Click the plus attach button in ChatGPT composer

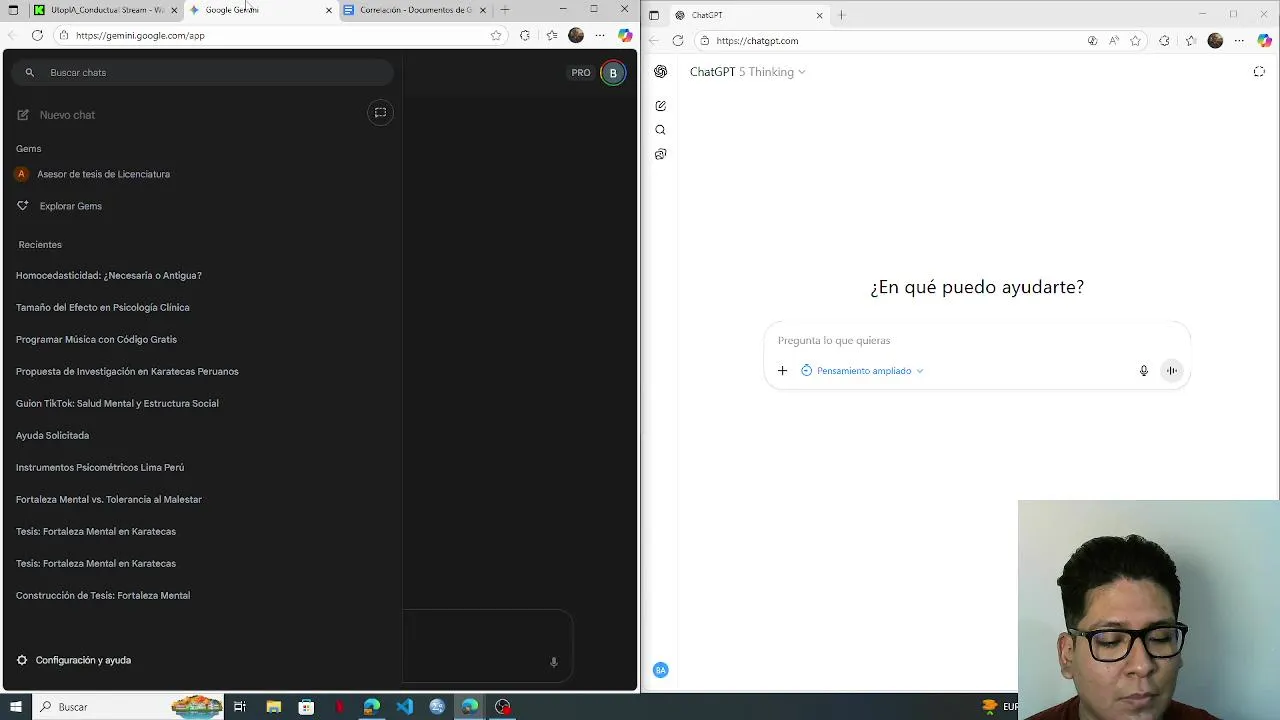[782, 371]
